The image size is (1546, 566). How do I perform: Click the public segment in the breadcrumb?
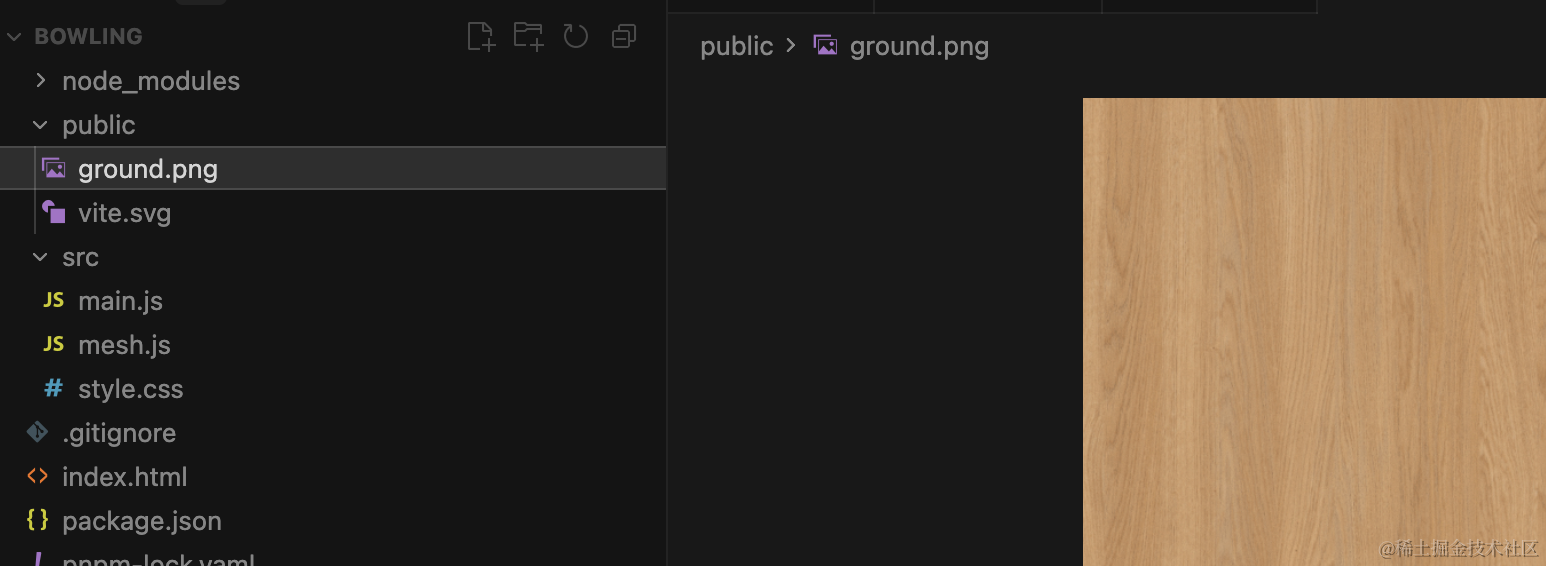tap(736, 46)
